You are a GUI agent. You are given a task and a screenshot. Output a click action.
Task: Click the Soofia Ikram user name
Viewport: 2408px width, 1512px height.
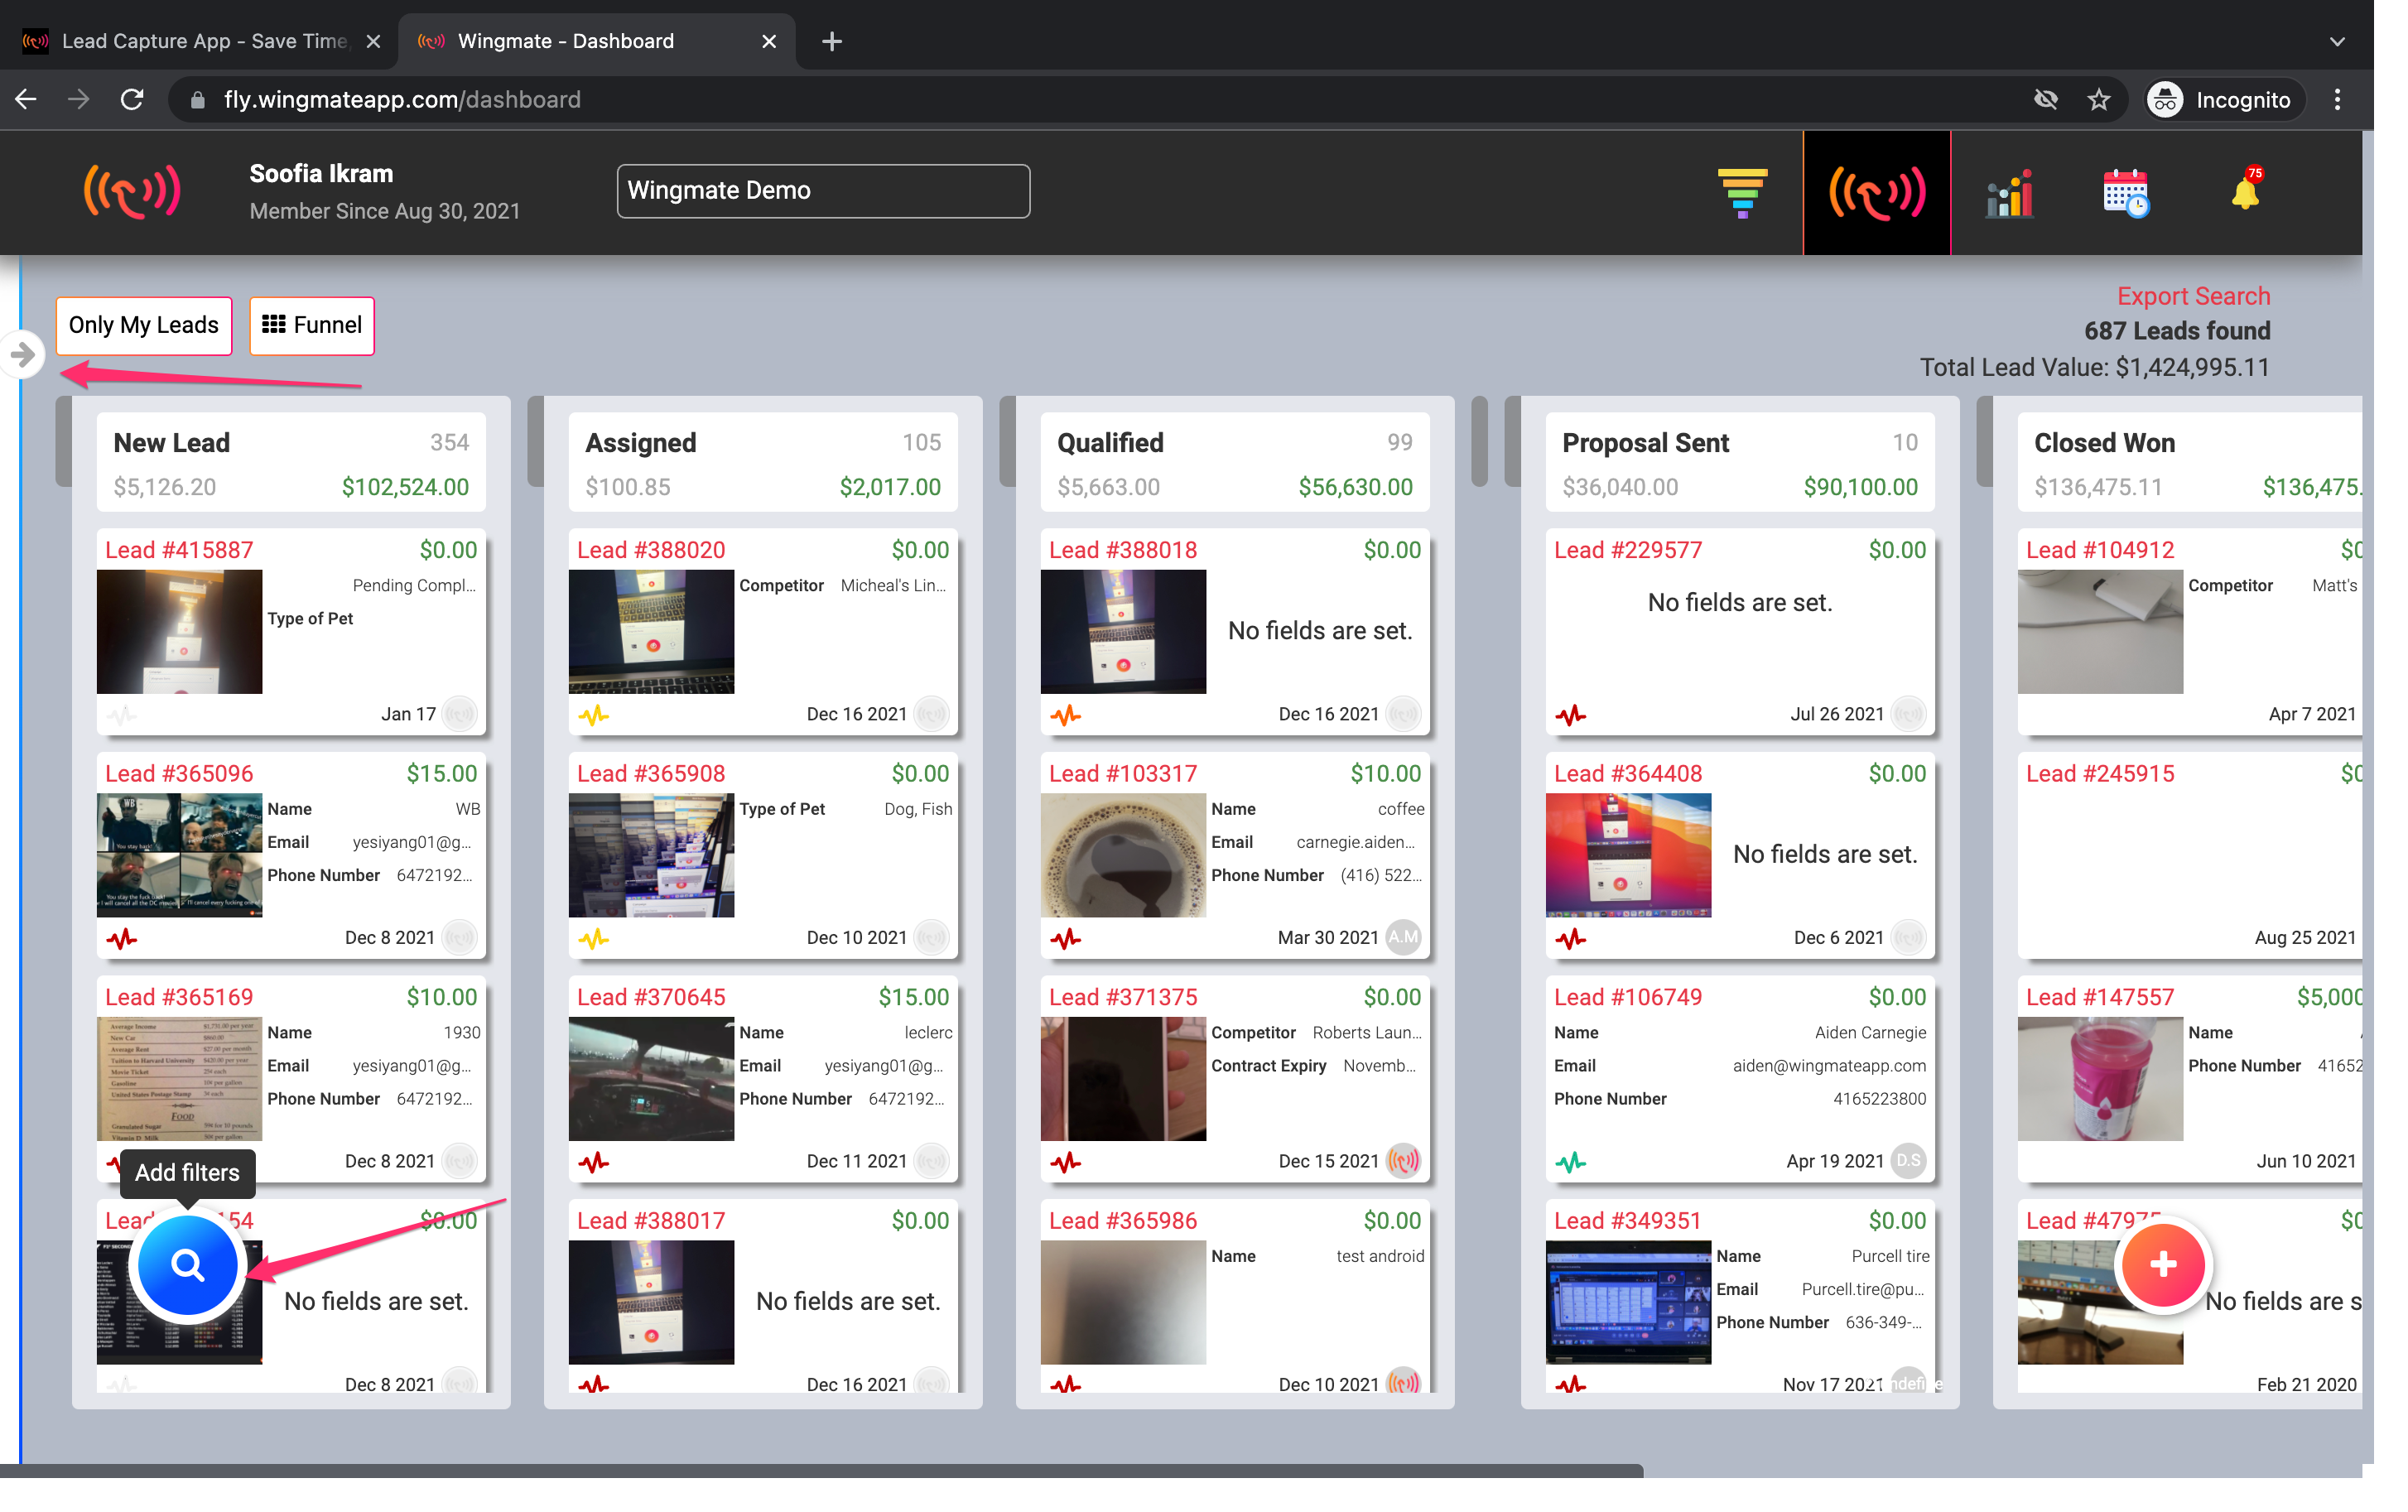321,174
